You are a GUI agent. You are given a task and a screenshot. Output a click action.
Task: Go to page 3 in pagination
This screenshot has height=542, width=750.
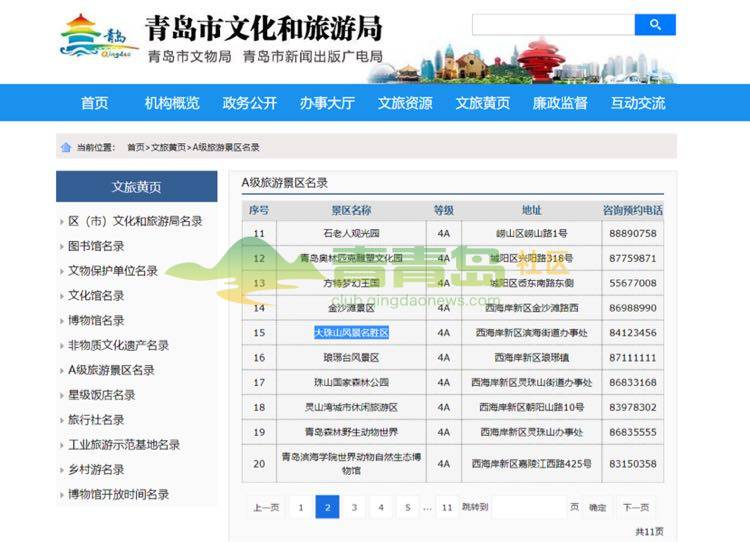click(354, 507)
